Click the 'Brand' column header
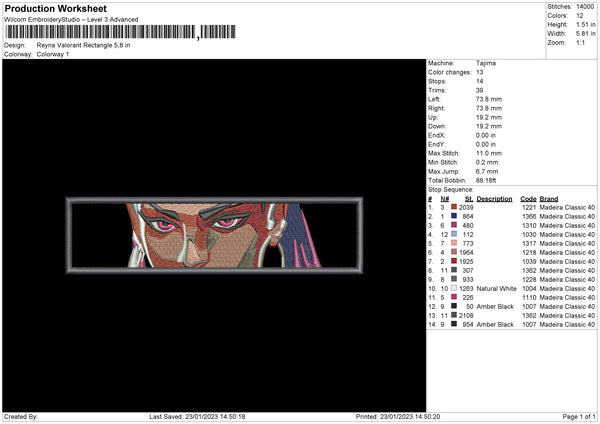This screenshot has width=600, height=424. point(549,199)
